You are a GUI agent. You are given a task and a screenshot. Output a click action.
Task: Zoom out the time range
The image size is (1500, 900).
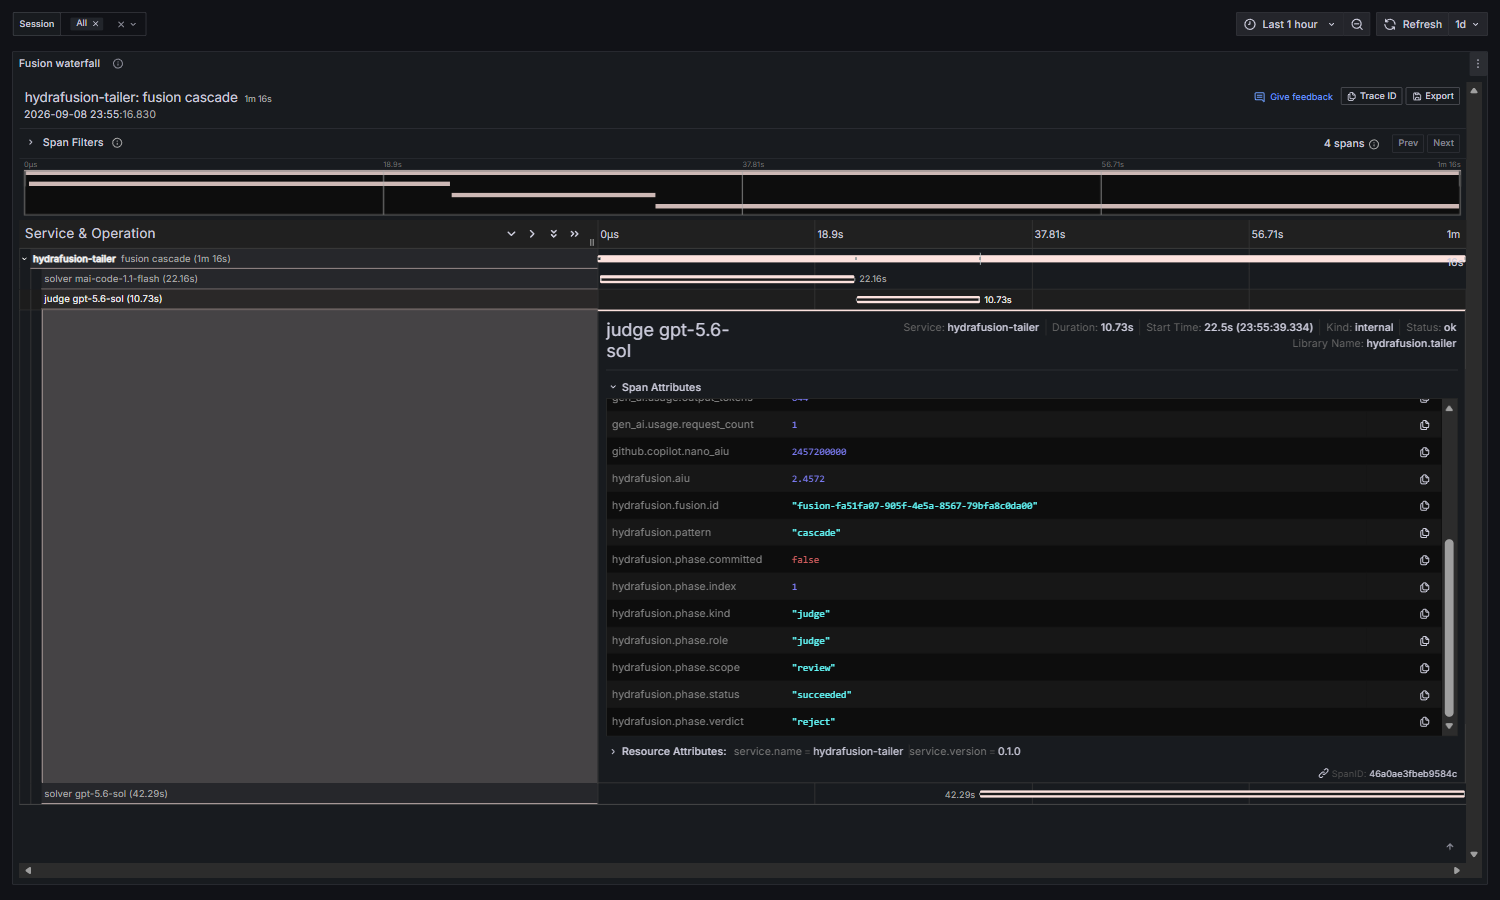click(1357, 24)
